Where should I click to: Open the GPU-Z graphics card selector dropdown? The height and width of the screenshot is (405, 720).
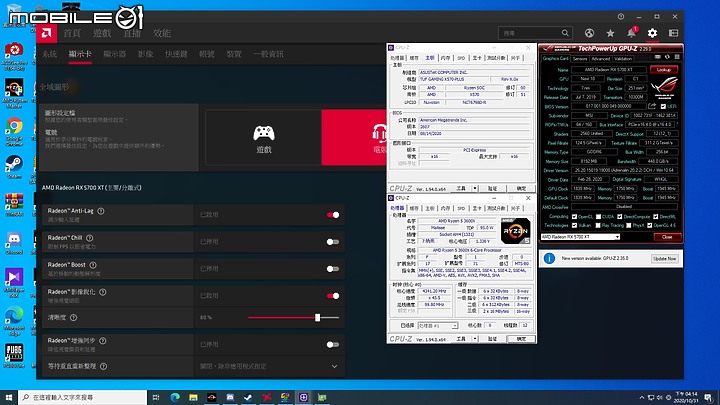click(x=580, y=237)
